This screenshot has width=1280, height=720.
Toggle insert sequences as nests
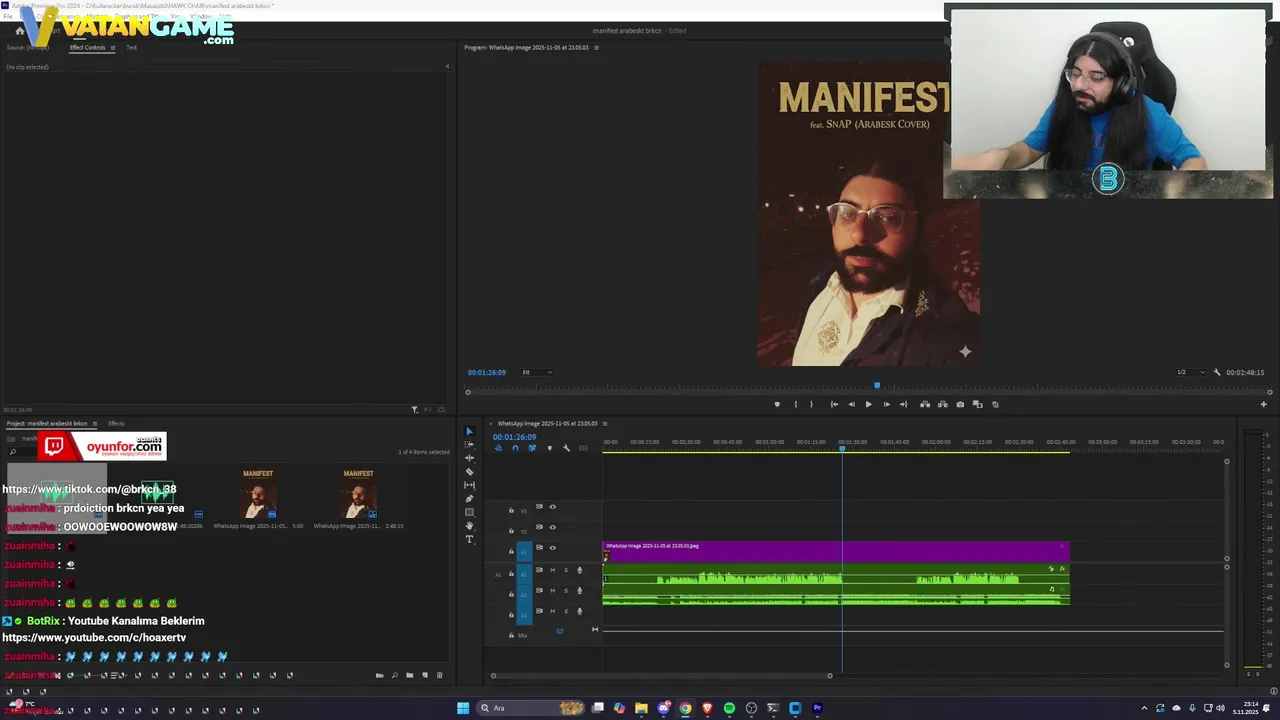498,448
